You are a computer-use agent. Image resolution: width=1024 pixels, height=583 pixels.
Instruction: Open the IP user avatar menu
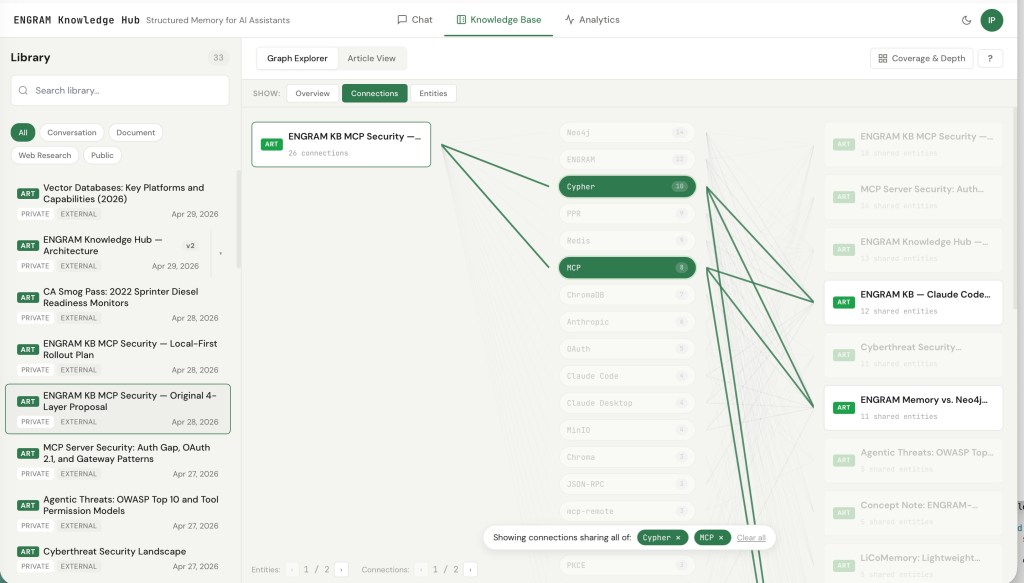[991, 20]
